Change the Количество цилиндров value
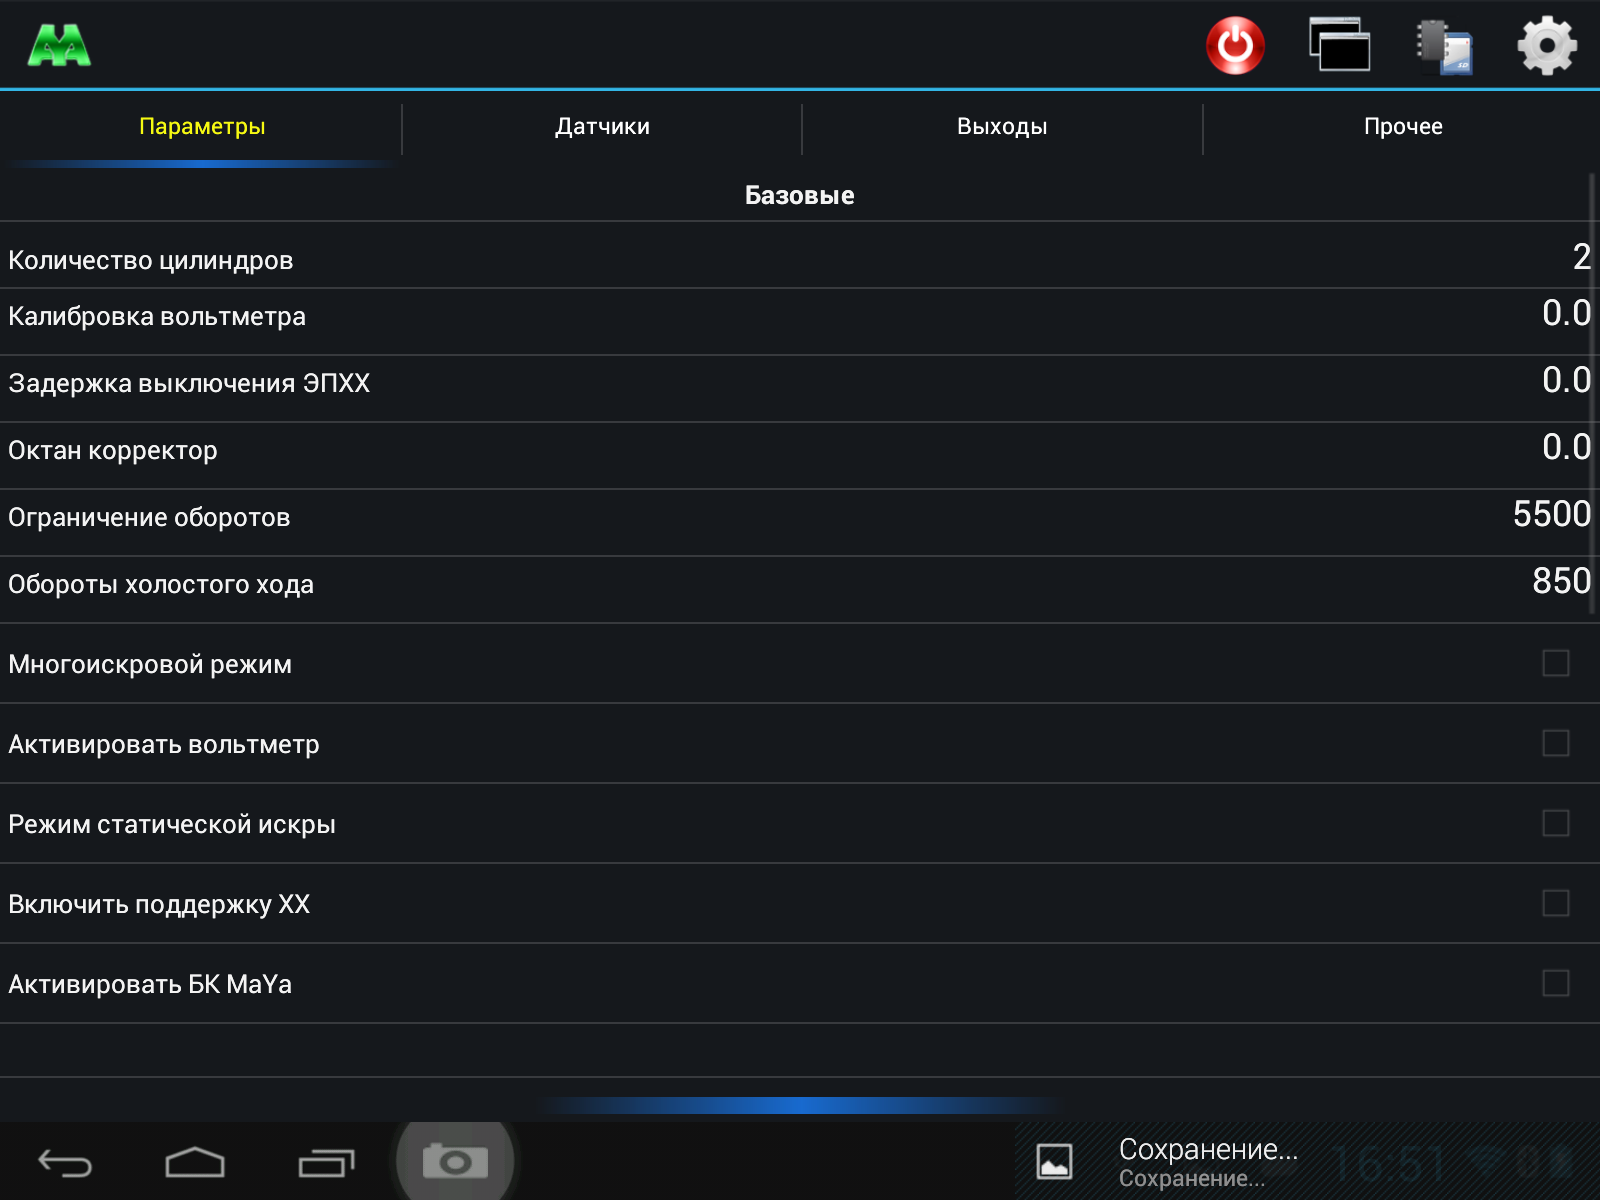The height and width of the screenshot is (1200, 1600). coord(1581,257)
